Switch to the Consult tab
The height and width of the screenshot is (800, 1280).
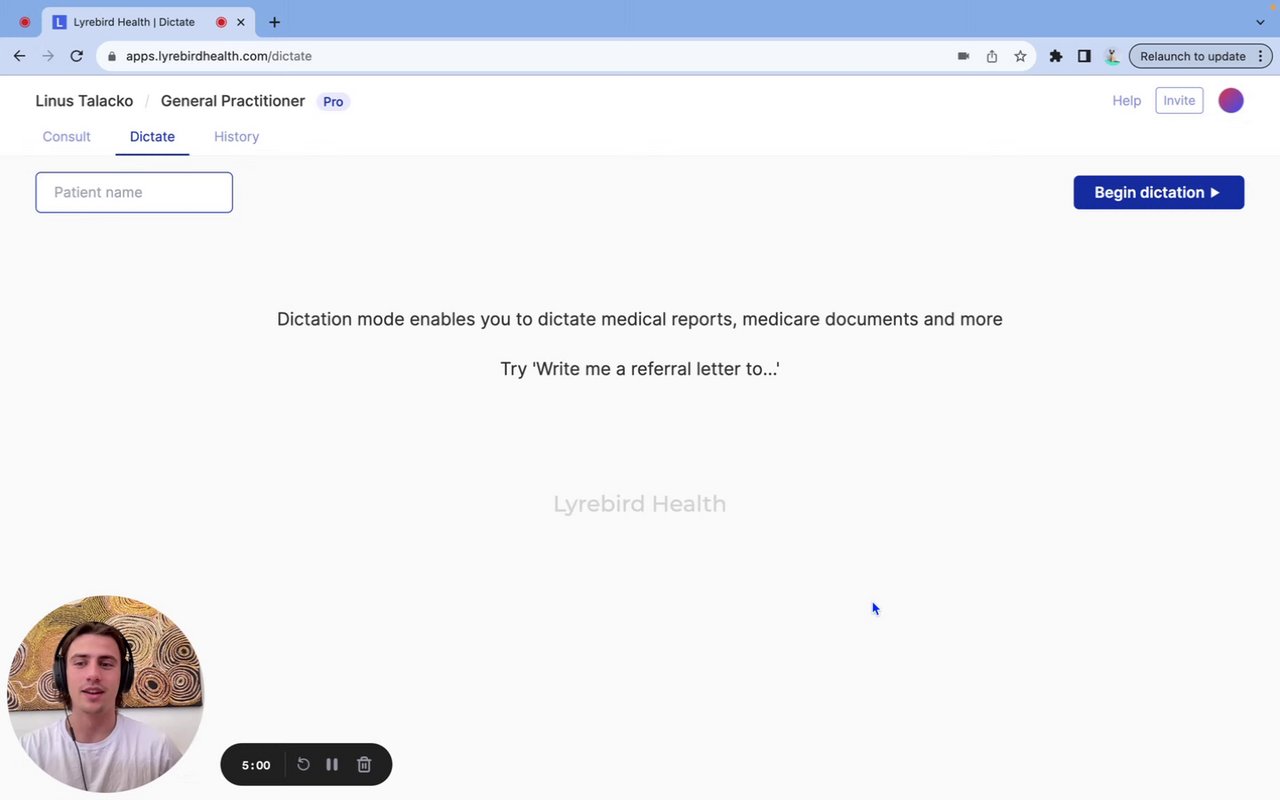(x=66, y=137)
